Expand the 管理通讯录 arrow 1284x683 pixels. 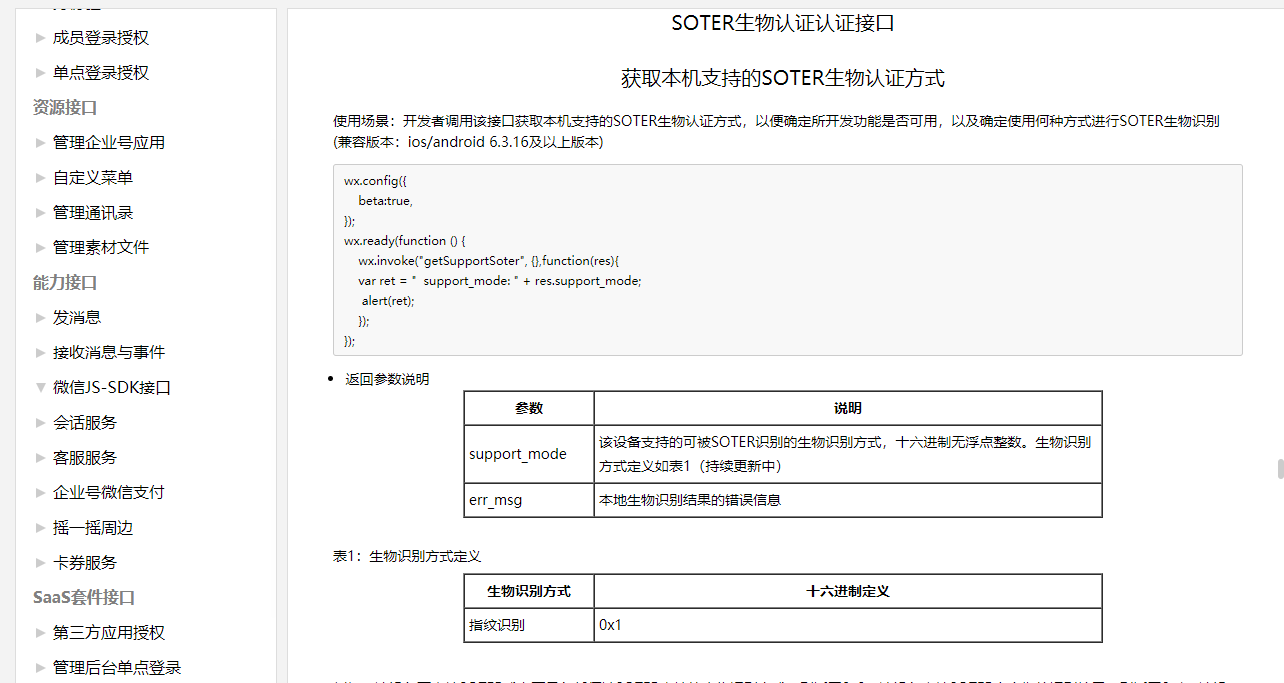pos(40,213)
